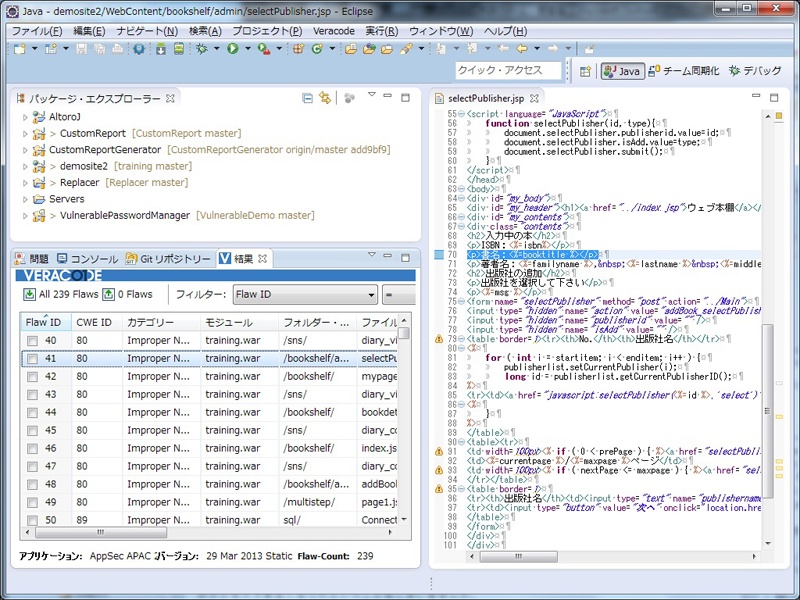Check the box for Flaw ID 44
This screenshot has width=800, height=600.
pyautogui.click(x=32, y=413)
